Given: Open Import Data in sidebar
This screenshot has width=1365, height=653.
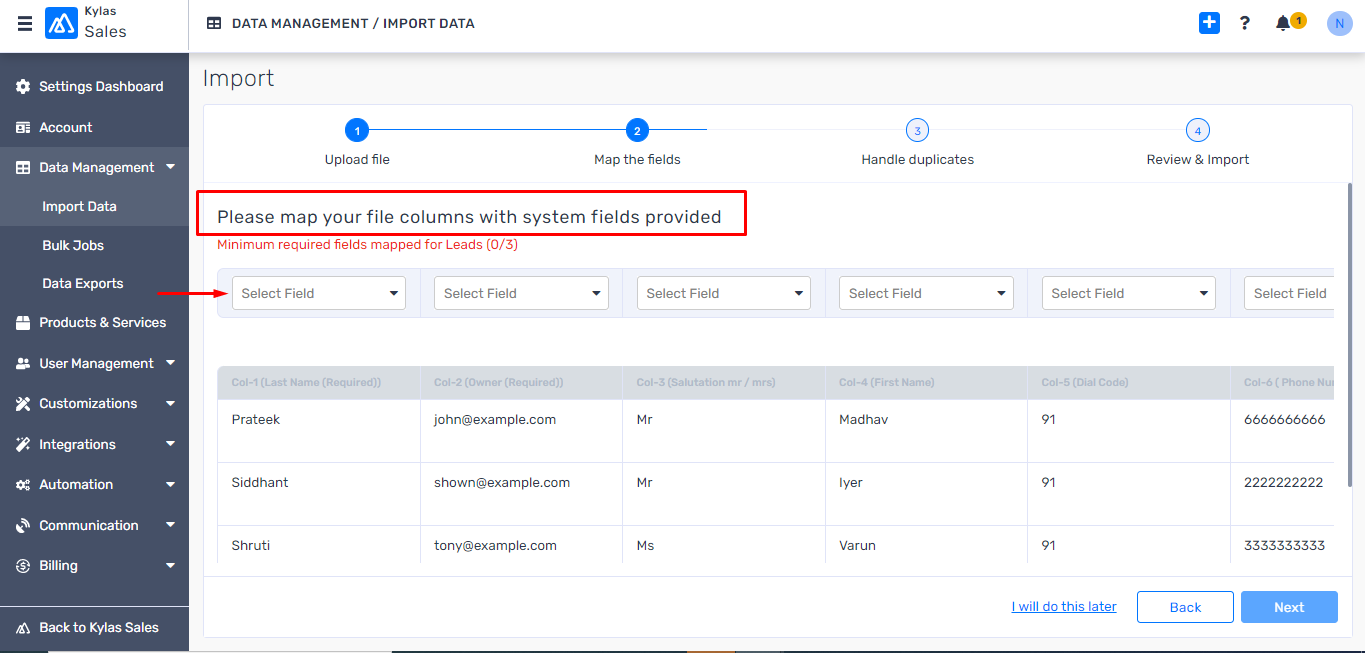Looking at the screenshot, I should coord(79,207).
